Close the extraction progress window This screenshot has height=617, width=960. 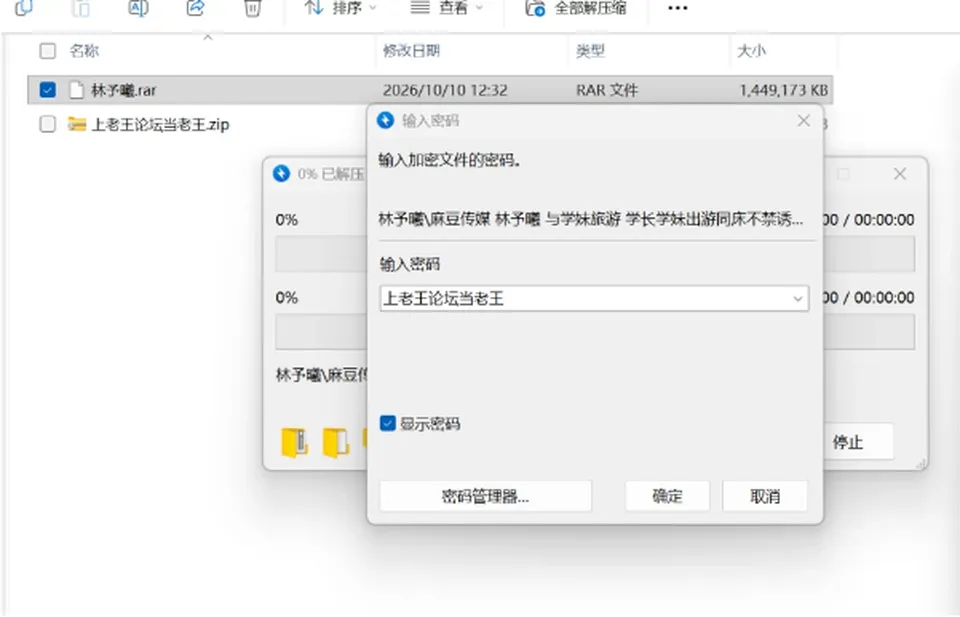[x=899, y=174]
